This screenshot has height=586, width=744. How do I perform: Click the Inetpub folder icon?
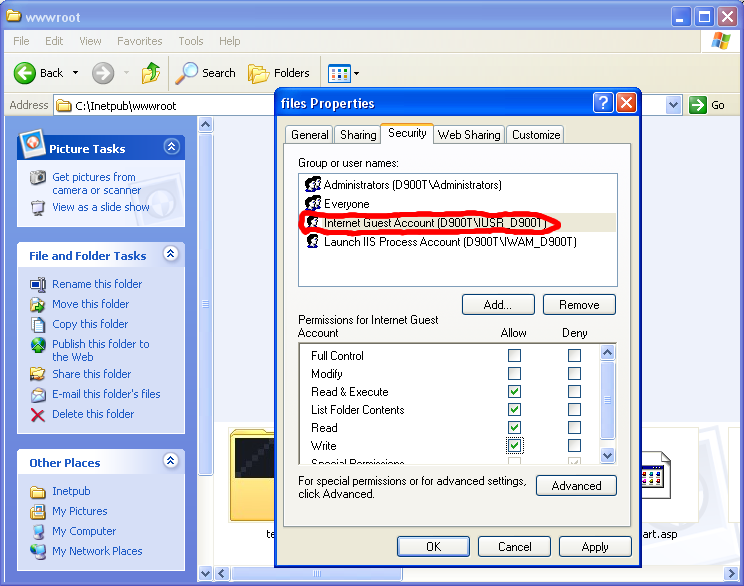38,492
